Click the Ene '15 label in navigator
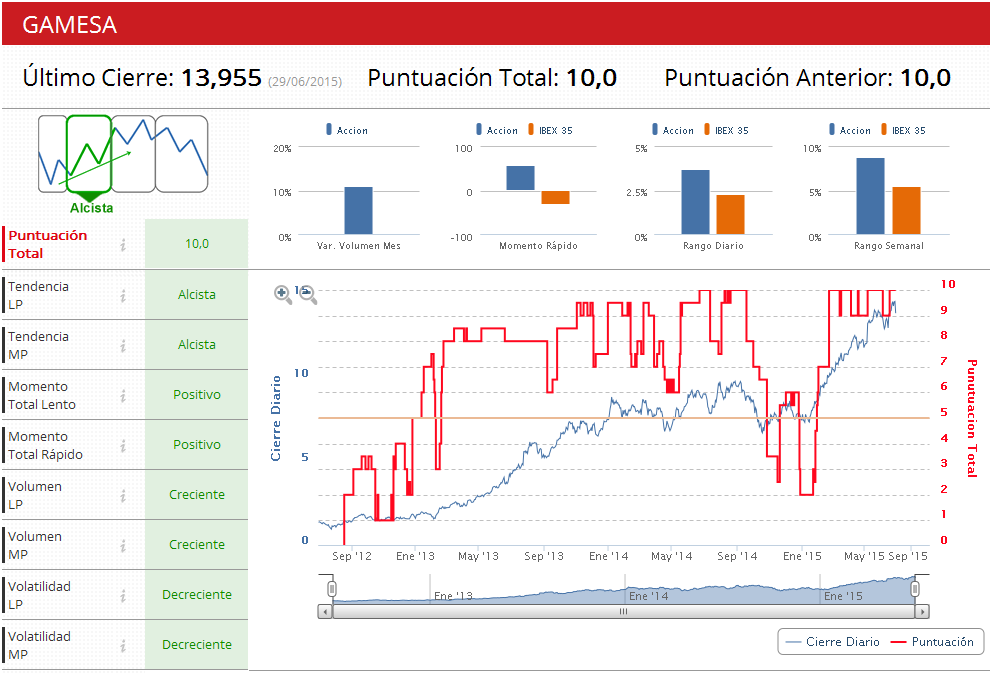This screenshot has height=674, width=994. 843,596
